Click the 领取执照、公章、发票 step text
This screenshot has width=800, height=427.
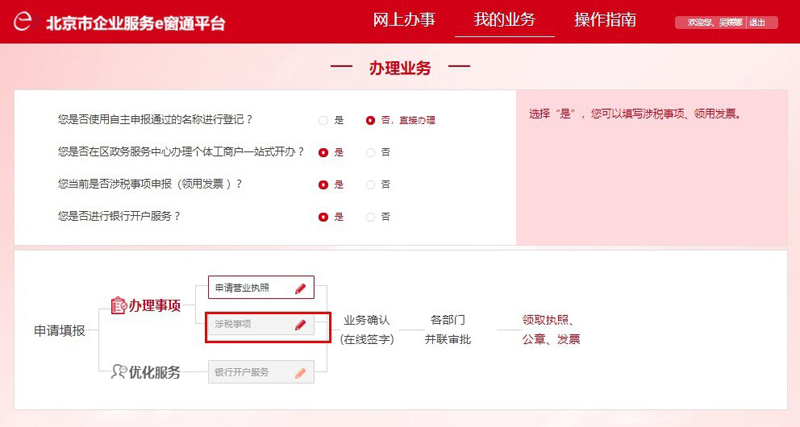551,330
